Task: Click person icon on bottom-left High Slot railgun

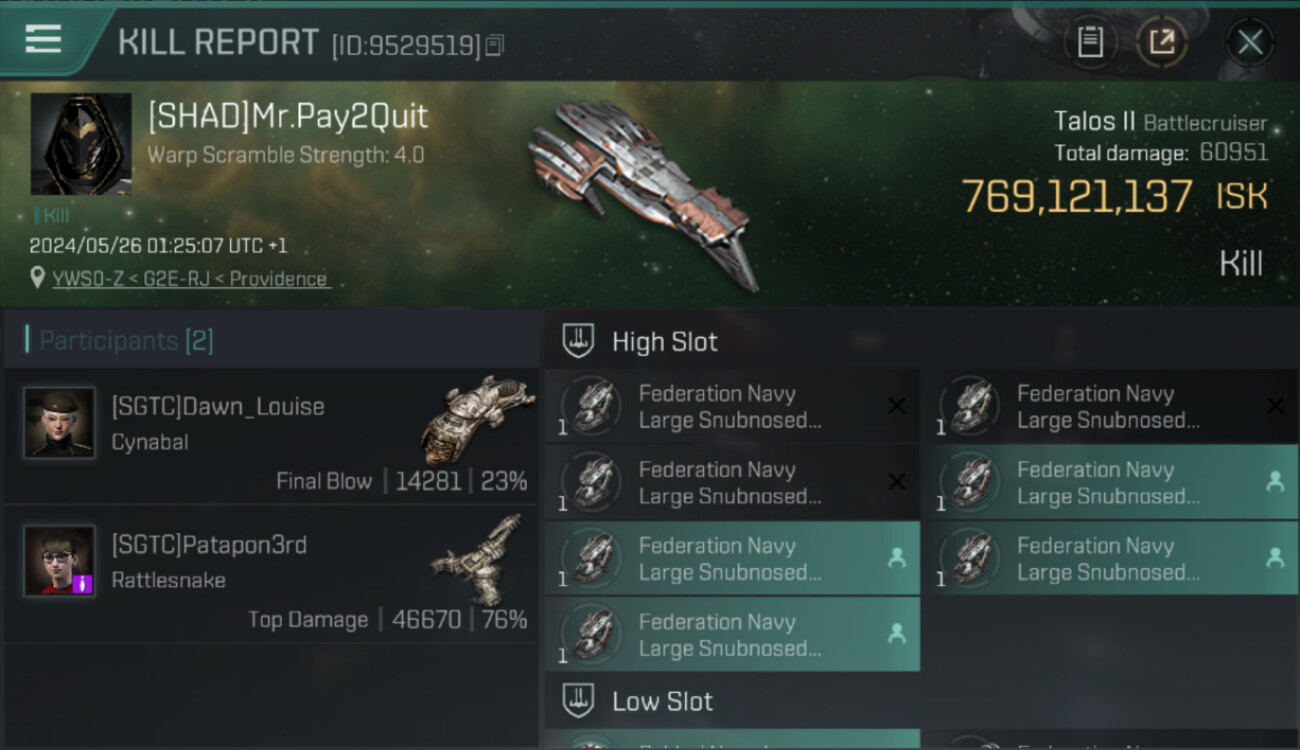Action: (897, 633)
